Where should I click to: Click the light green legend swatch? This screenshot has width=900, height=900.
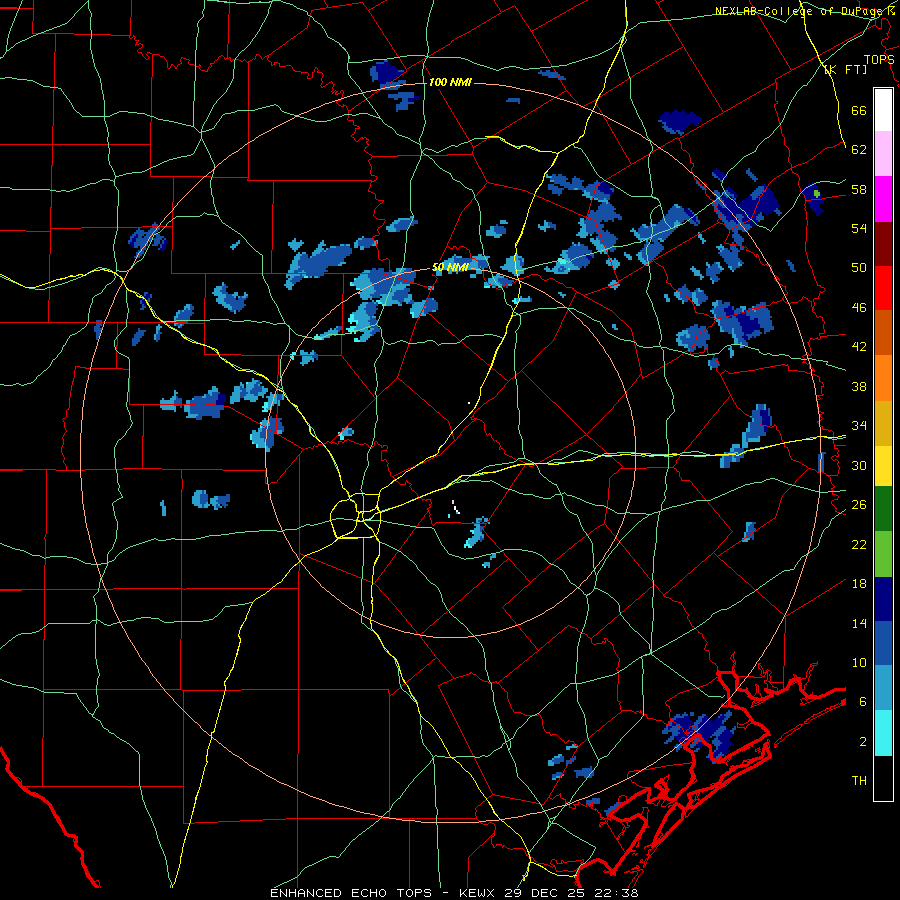pyautogui.click(x=883, y=554)
